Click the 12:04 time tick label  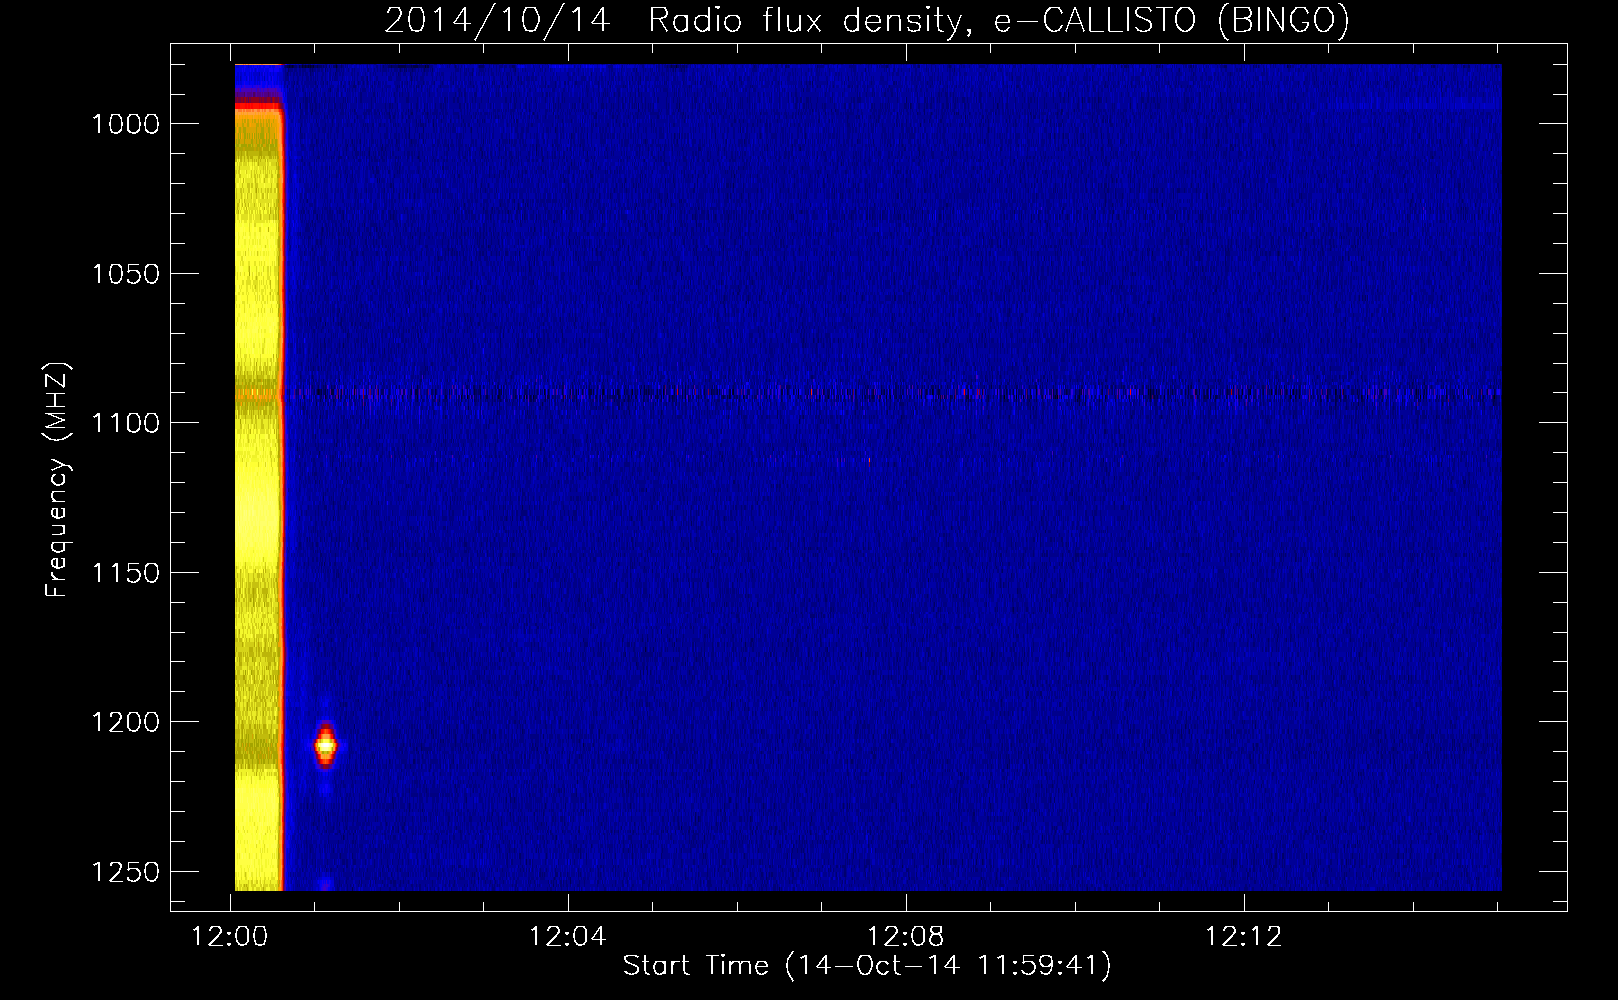568,937
